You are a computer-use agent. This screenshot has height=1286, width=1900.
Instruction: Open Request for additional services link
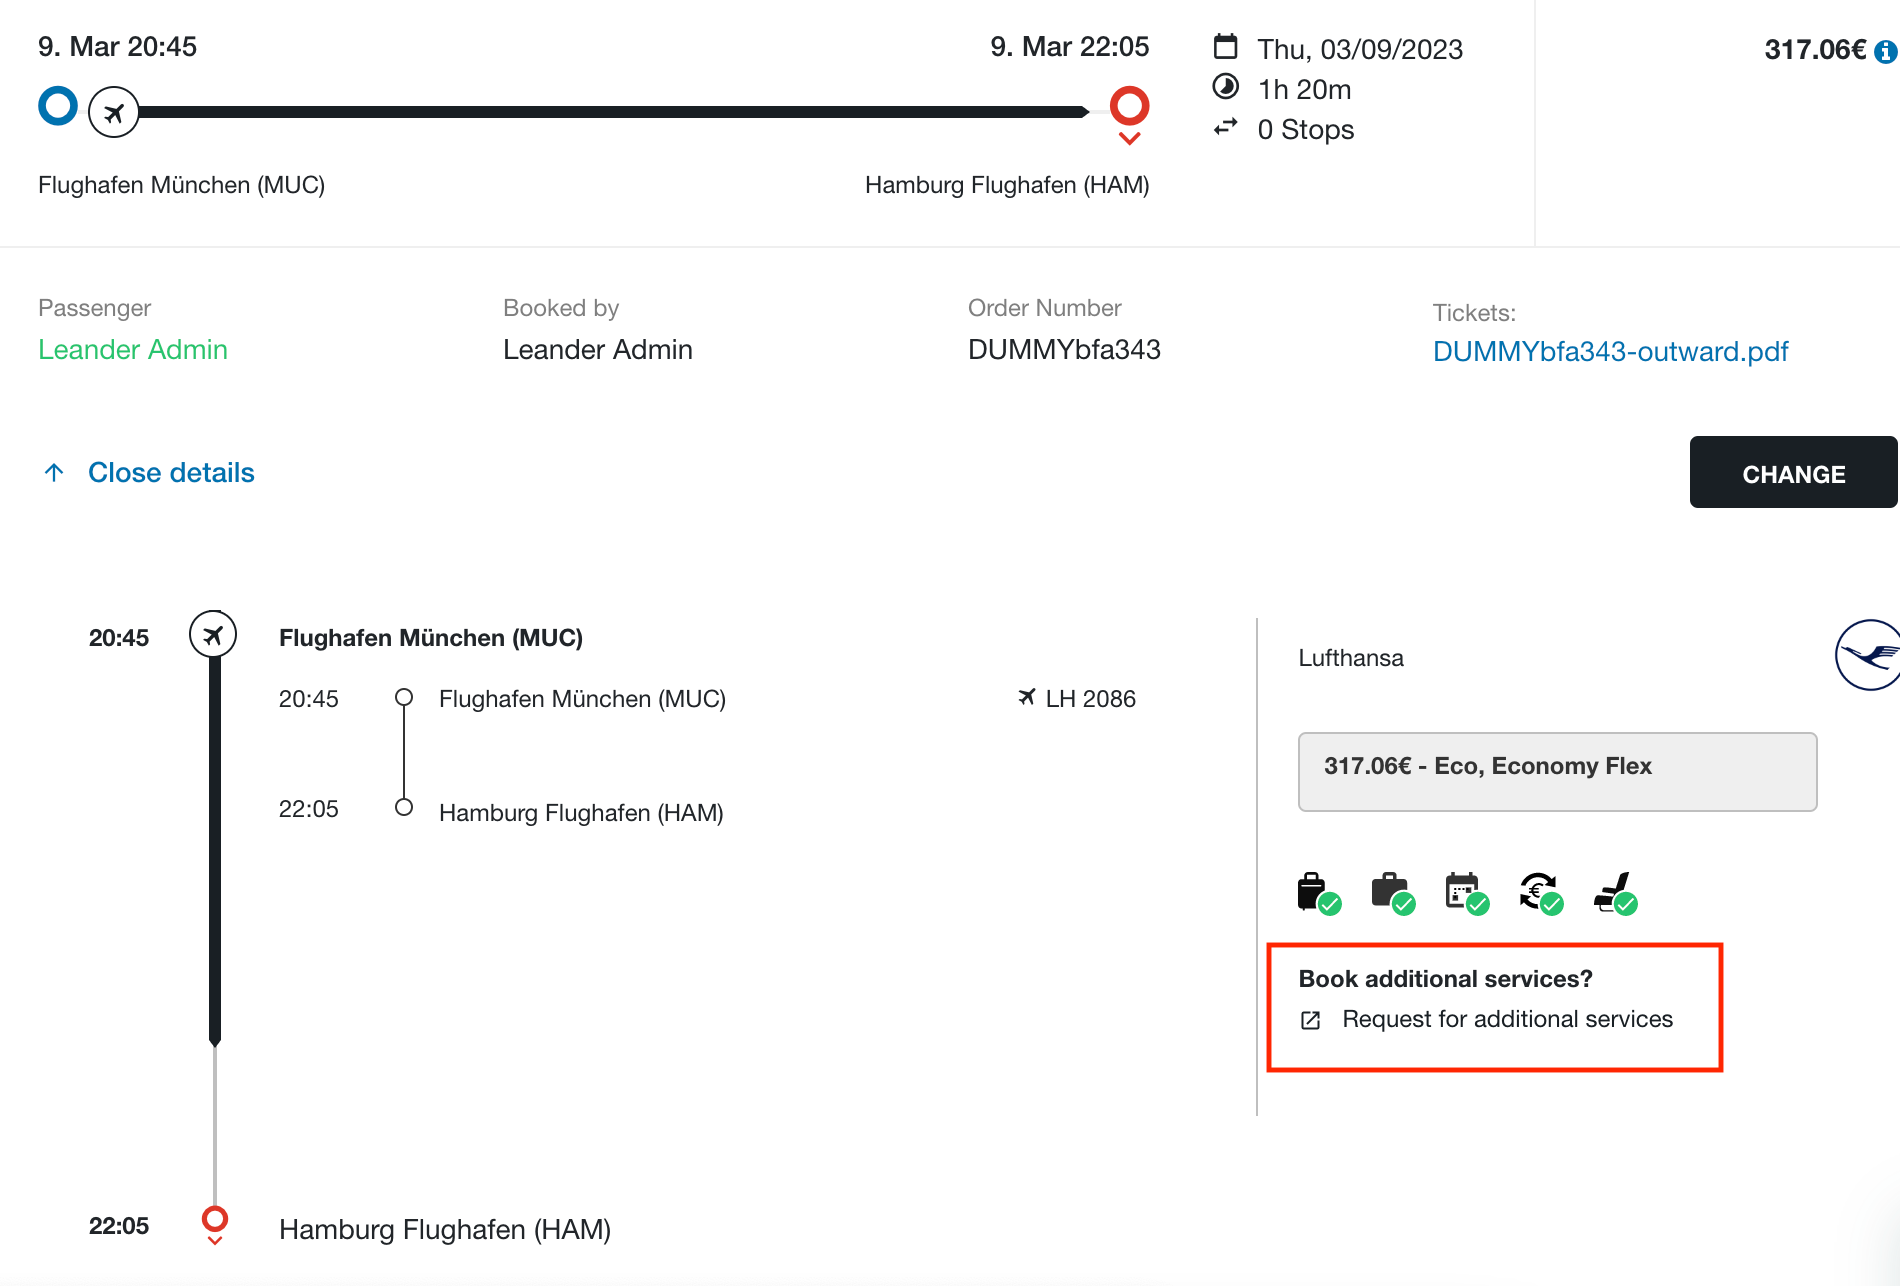point(1507,1019)
